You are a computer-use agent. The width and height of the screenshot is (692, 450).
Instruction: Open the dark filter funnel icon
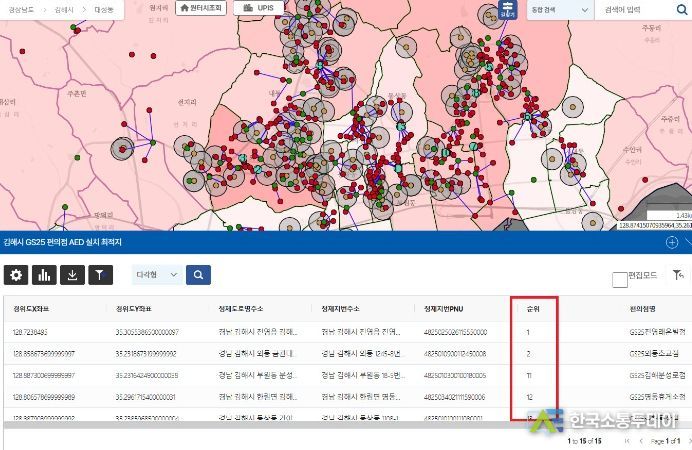click(101, 275)
